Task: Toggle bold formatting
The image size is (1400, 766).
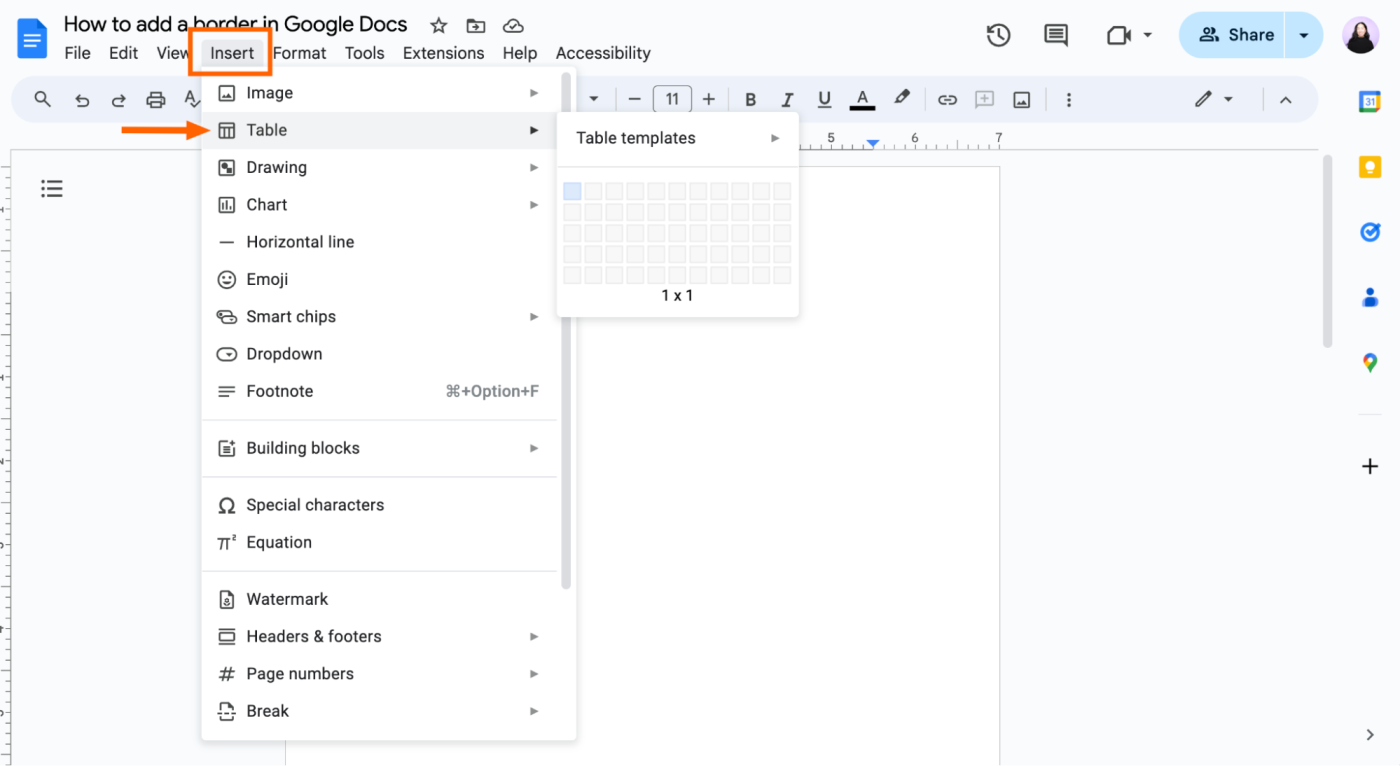Action: (x=751, y=100)
